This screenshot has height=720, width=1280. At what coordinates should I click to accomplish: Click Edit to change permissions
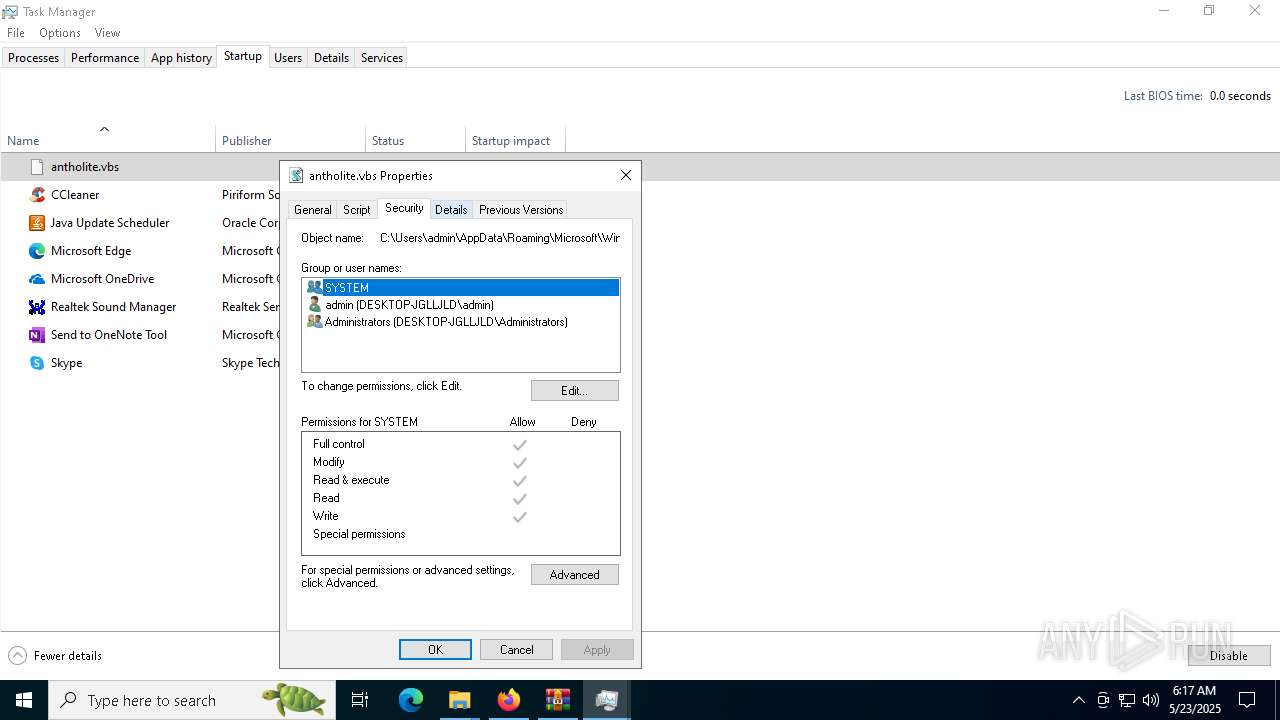[x=575, y=391]
